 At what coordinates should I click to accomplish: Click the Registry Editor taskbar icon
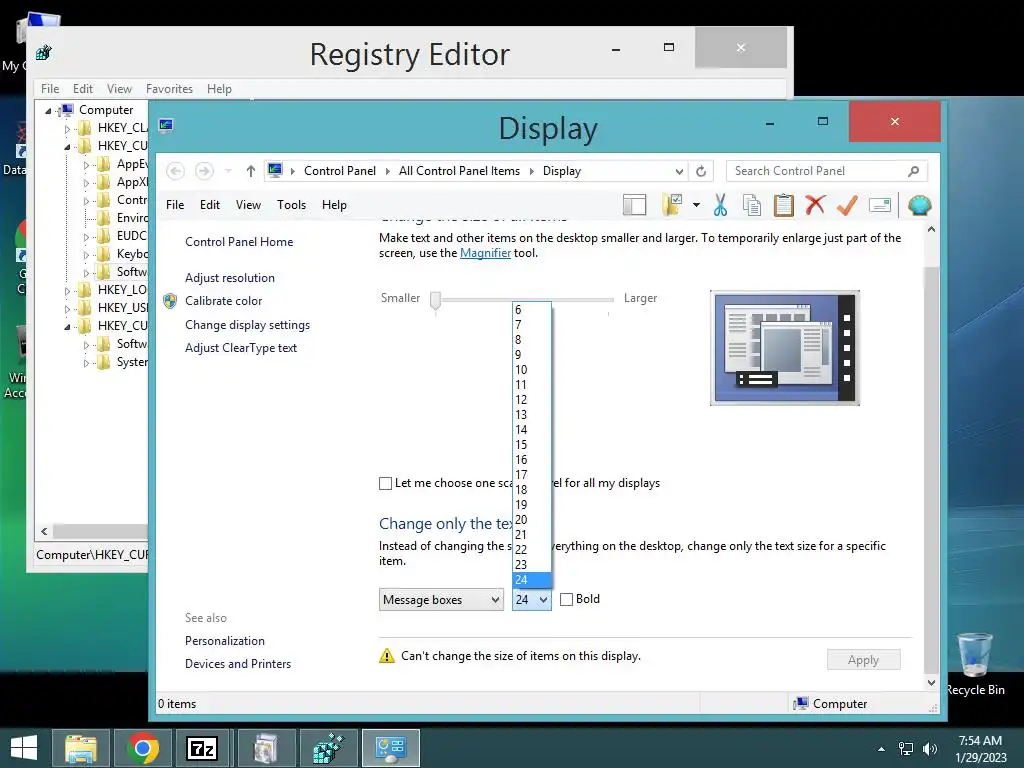[x=328, y=748]
